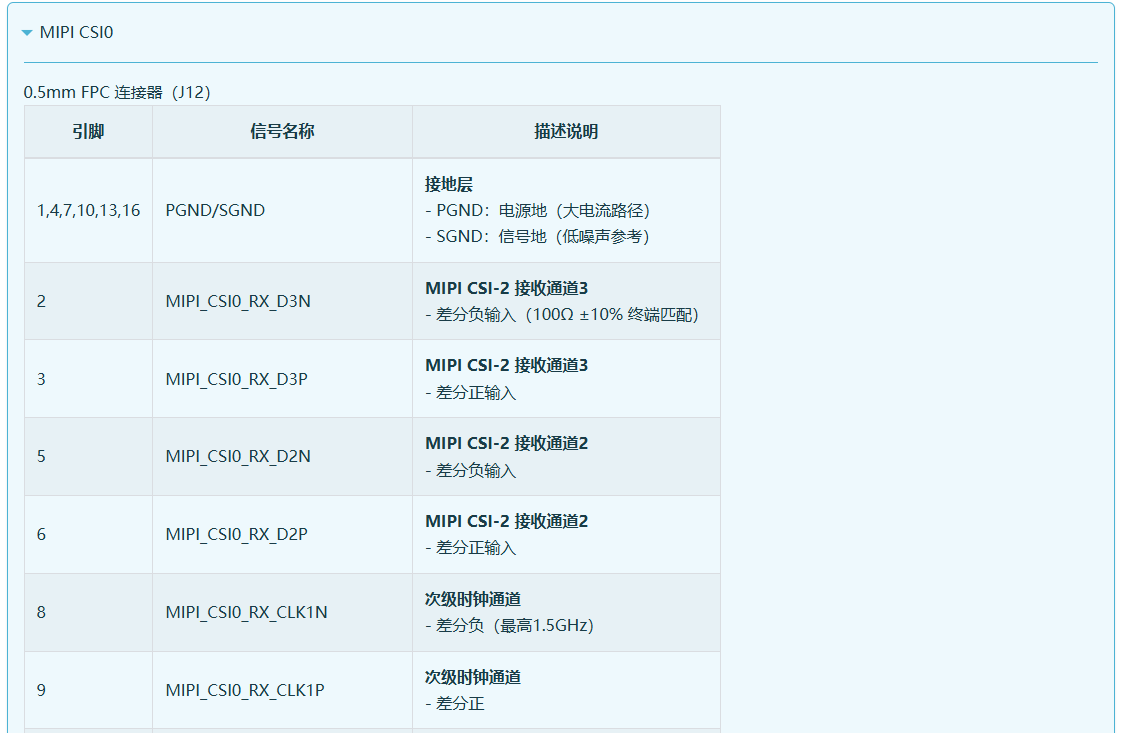
Task: Click the 信号名称 column header
Action: point(282,132)
